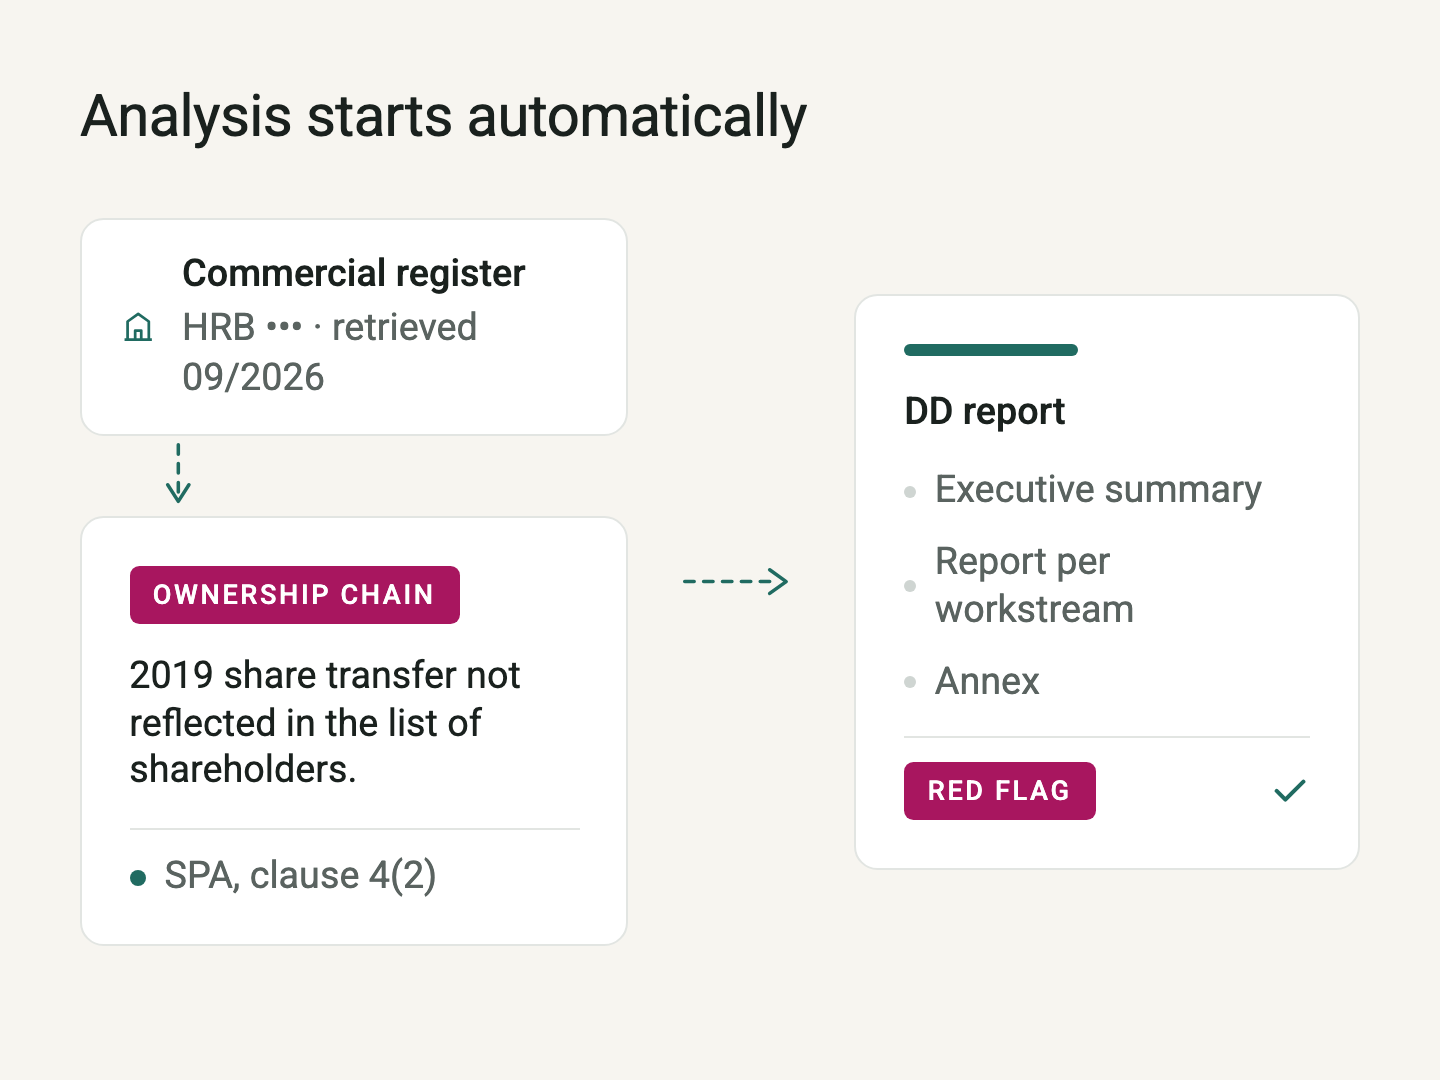Screen dimensions: 1440x1080
Task: Click the commercial register building icon
Action: click(x=138, y=327)
